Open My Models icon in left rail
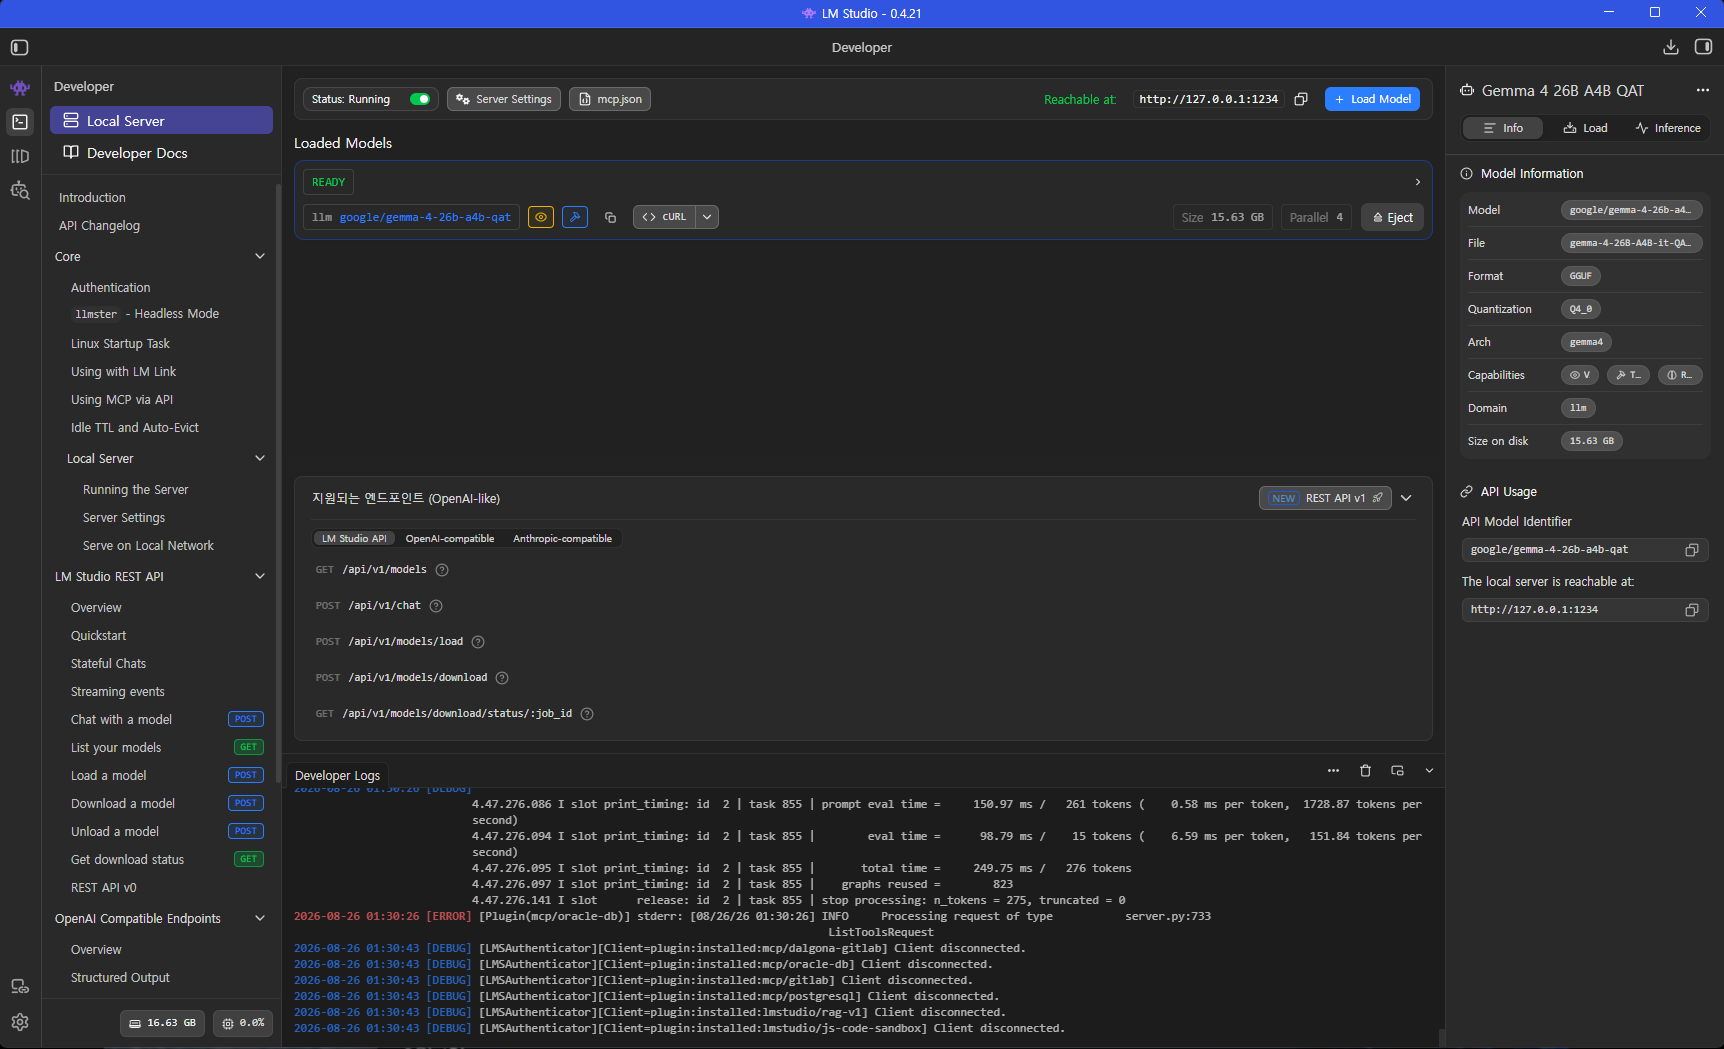1724x1049 pixels. (20, 156)
